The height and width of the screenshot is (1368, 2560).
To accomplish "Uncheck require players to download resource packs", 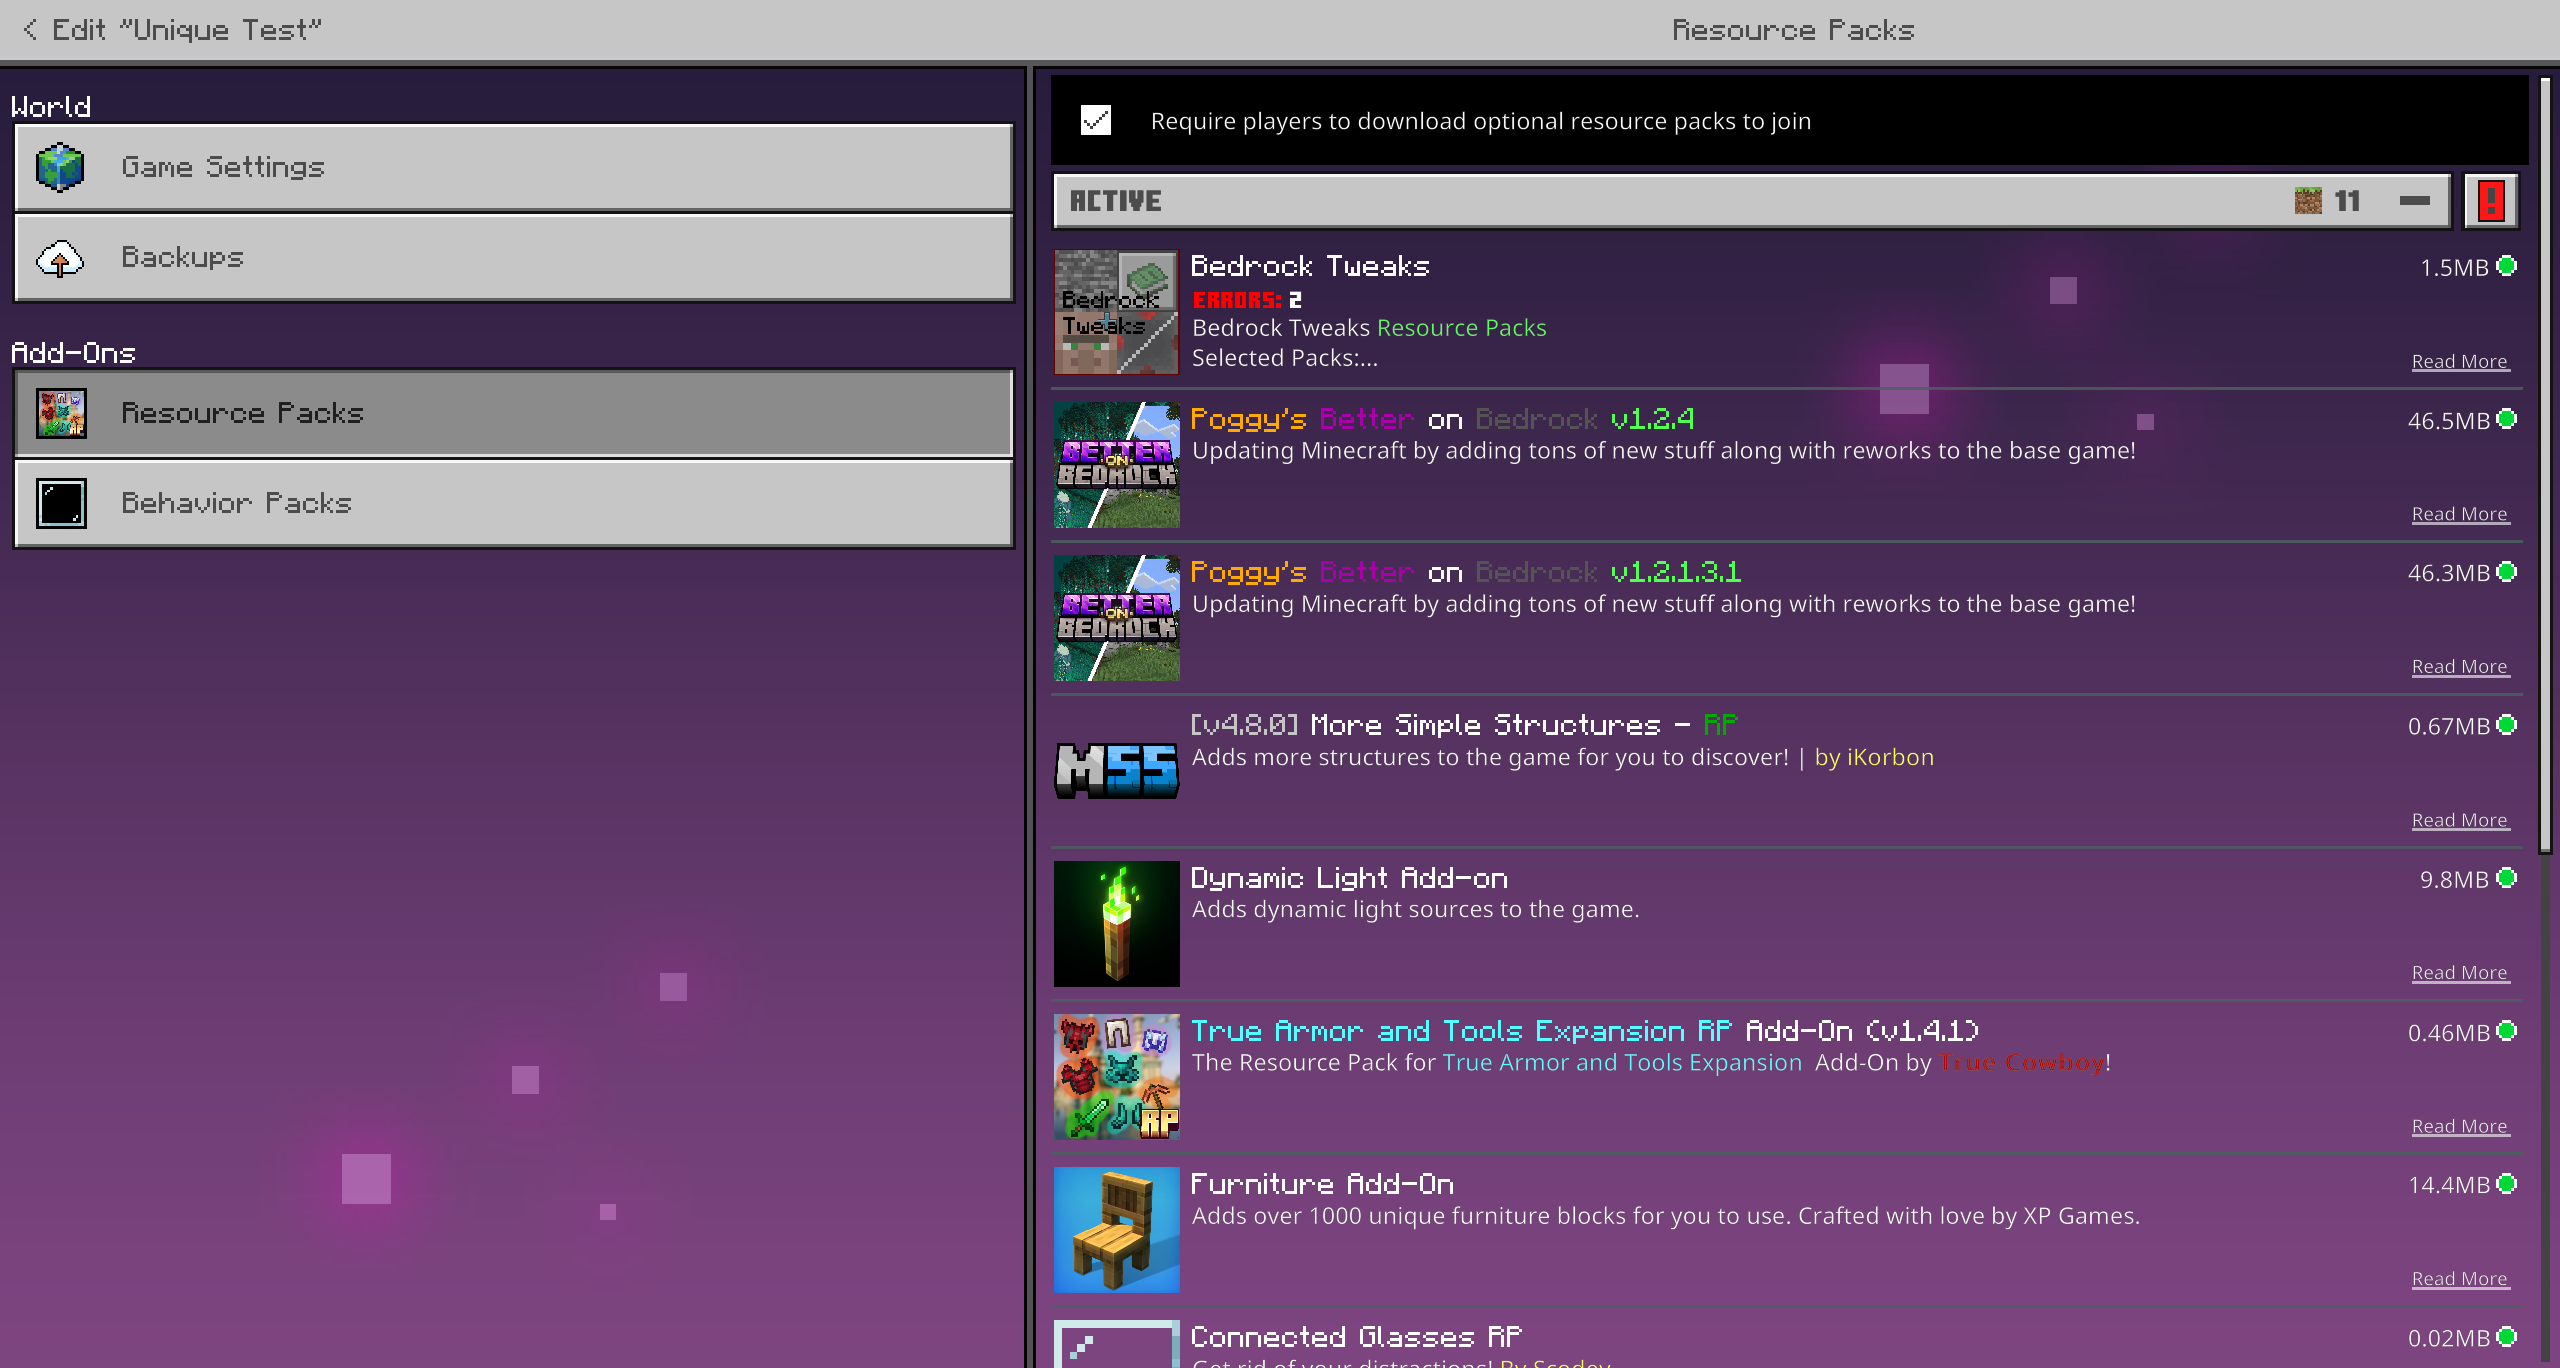I will tap(1096, 121).
